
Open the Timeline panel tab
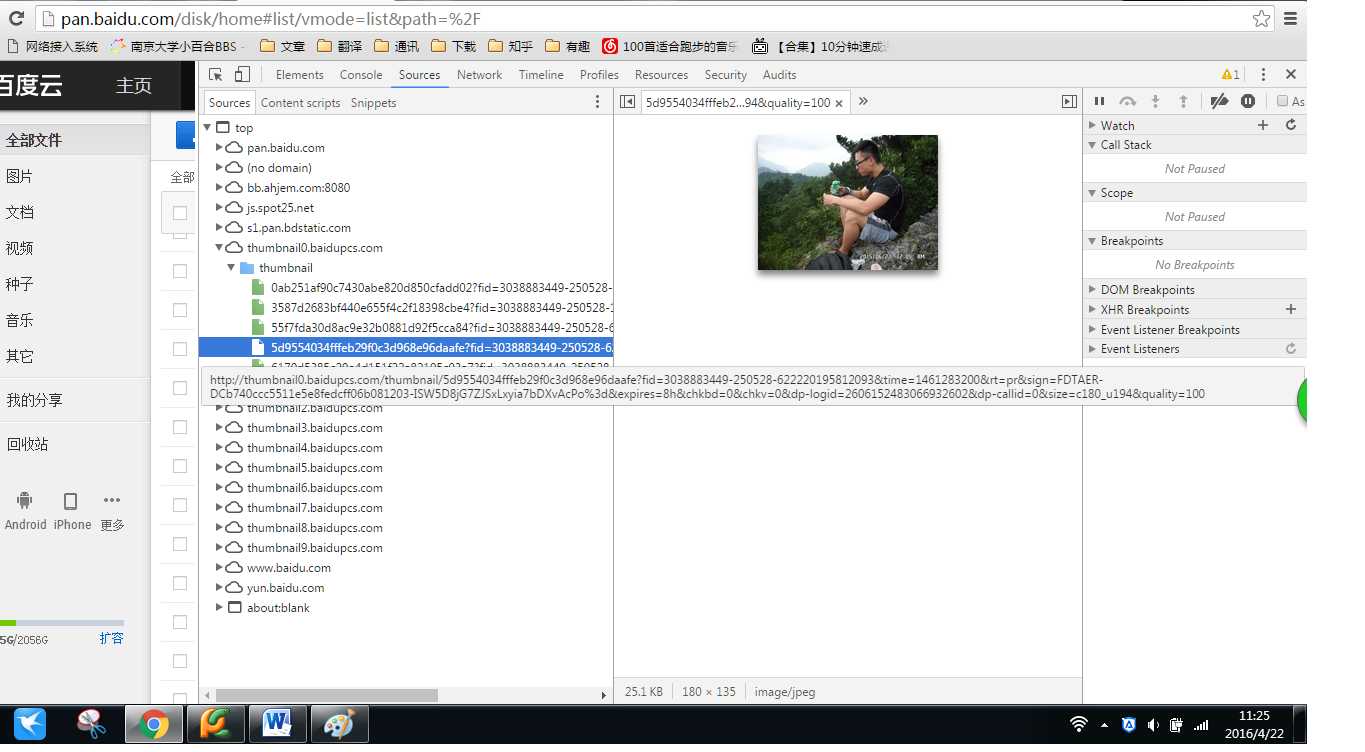point(541,75)
